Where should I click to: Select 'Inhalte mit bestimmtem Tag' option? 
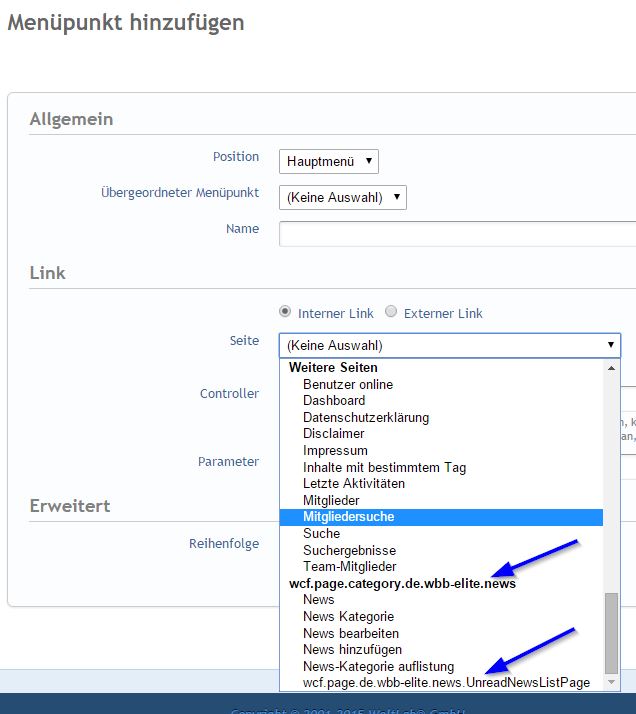point(384,467)
